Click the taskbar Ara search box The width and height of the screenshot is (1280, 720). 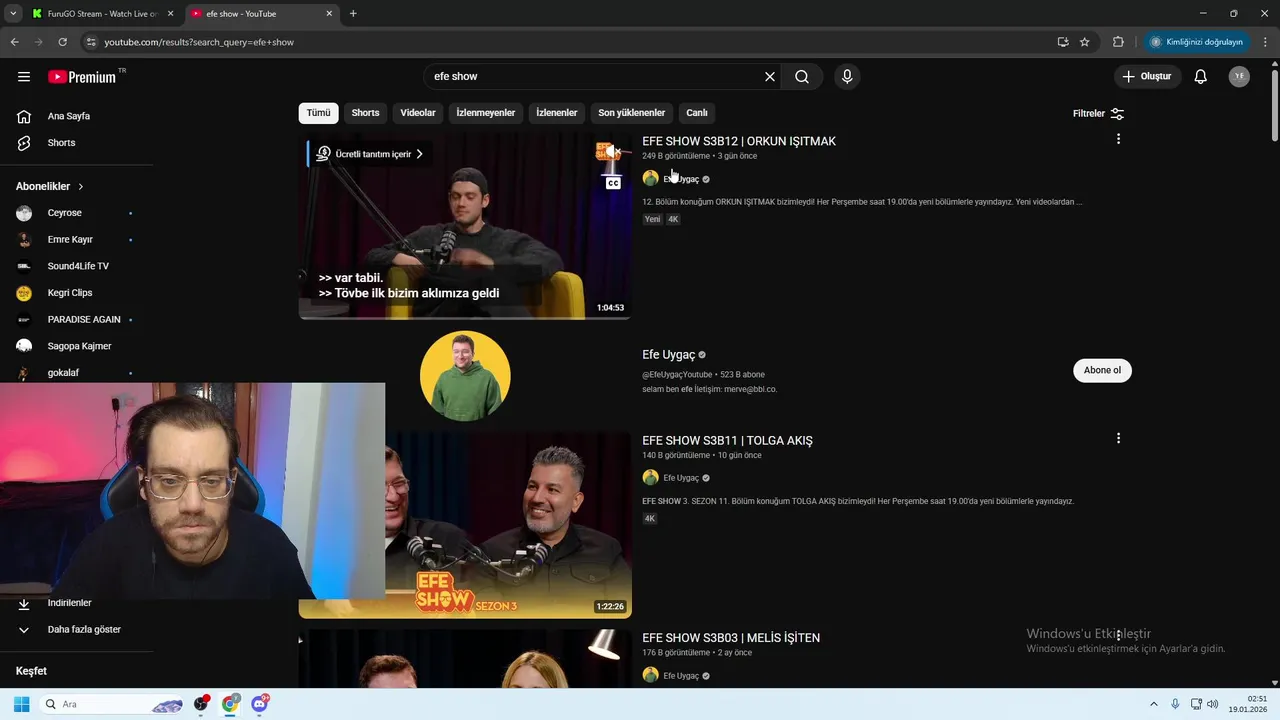pyautogui.click(x=112, y=704)
